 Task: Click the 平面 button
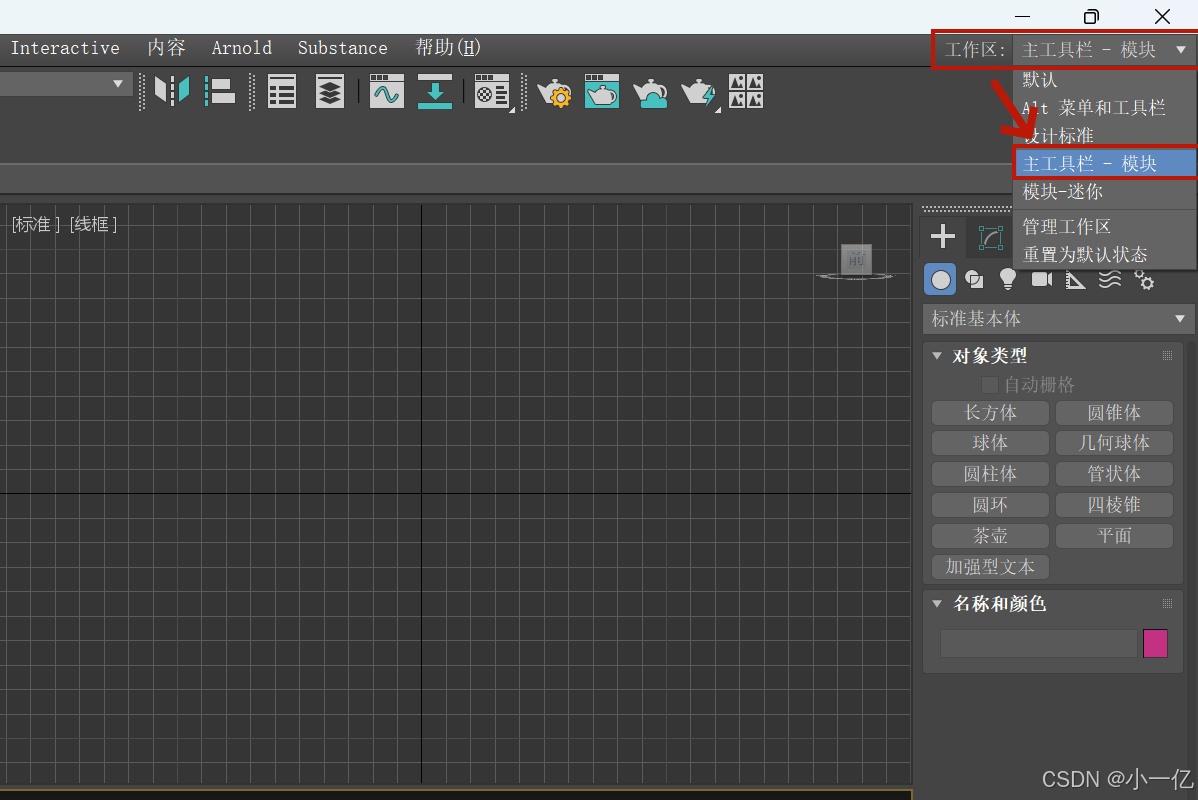tap(1114, 536)
